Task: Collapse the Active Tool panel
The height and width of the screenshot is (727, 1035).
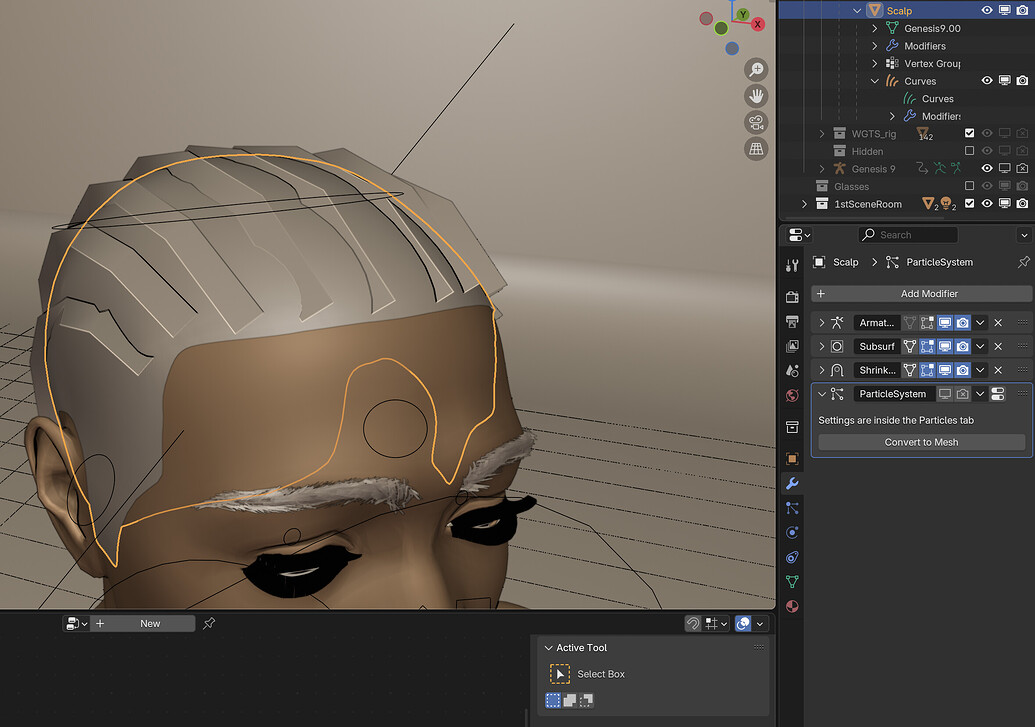Action: click(x=548, y=648)
